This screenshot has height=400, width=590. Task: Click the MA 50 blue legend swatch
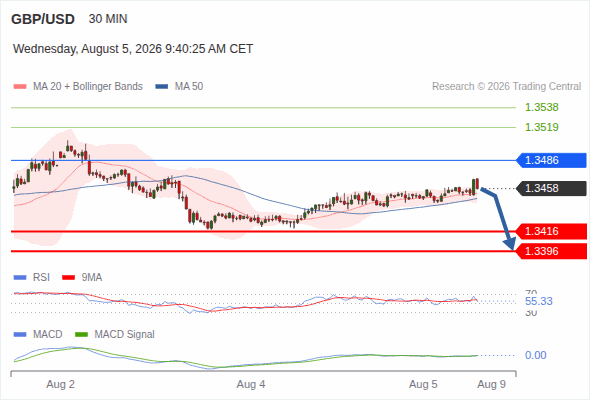point(162,87)
